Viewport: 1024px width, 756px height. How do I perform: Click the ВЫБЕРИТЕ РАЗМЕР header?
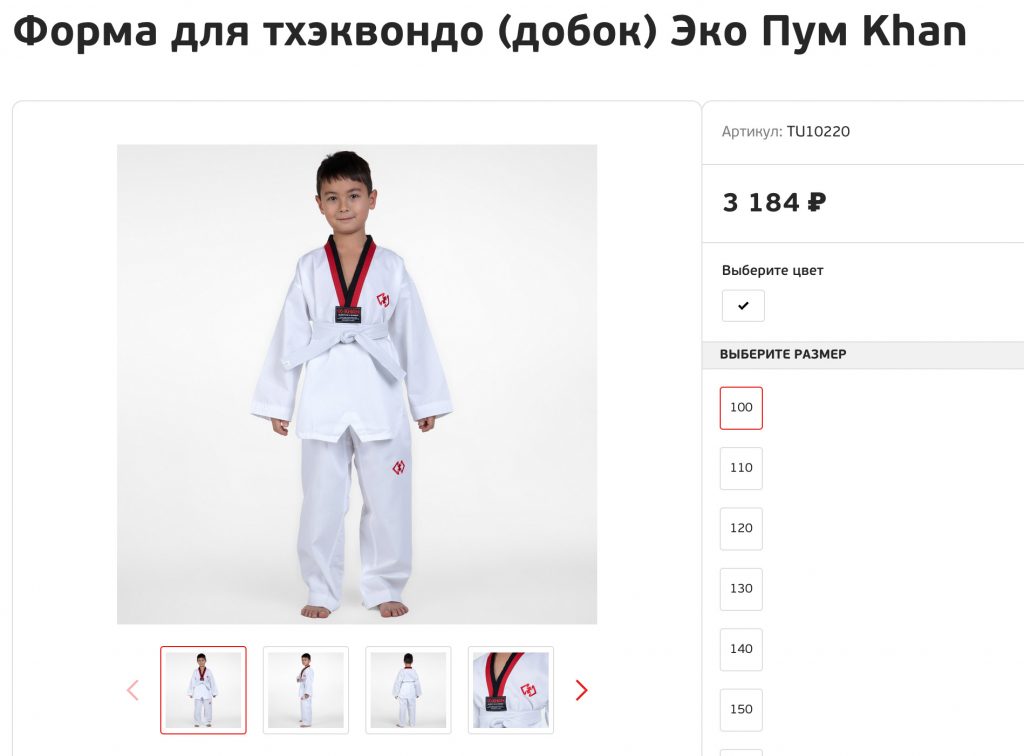tap(783, 354)
